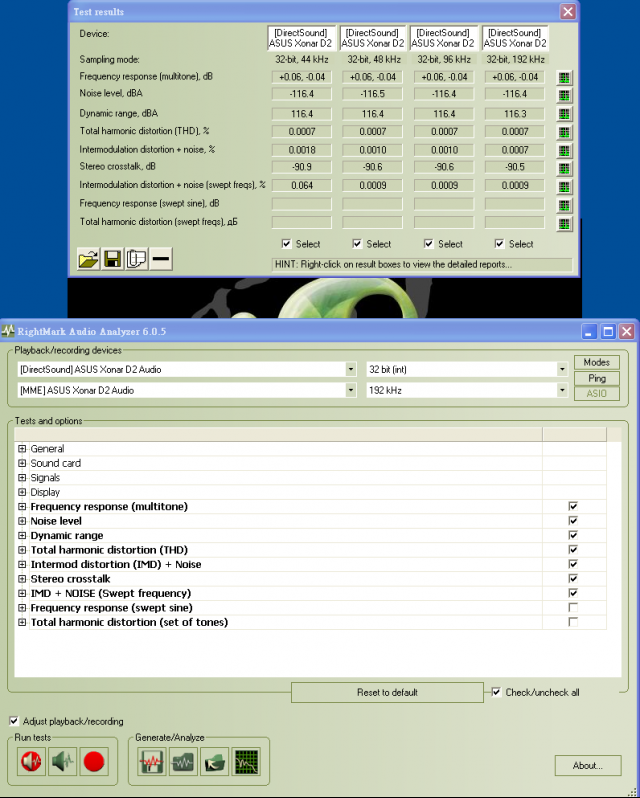Close the Test results window
This screenshot has width=640, height=798.
568,11
